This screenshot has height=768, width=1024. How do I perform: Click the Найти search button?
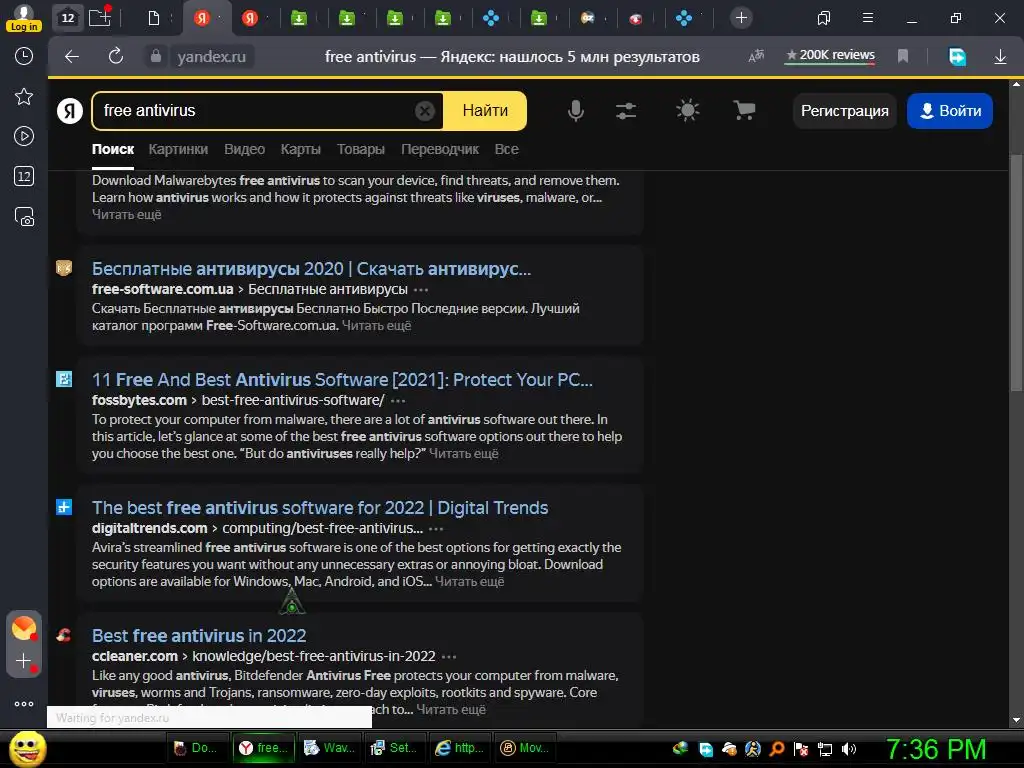tap(485, 111)
